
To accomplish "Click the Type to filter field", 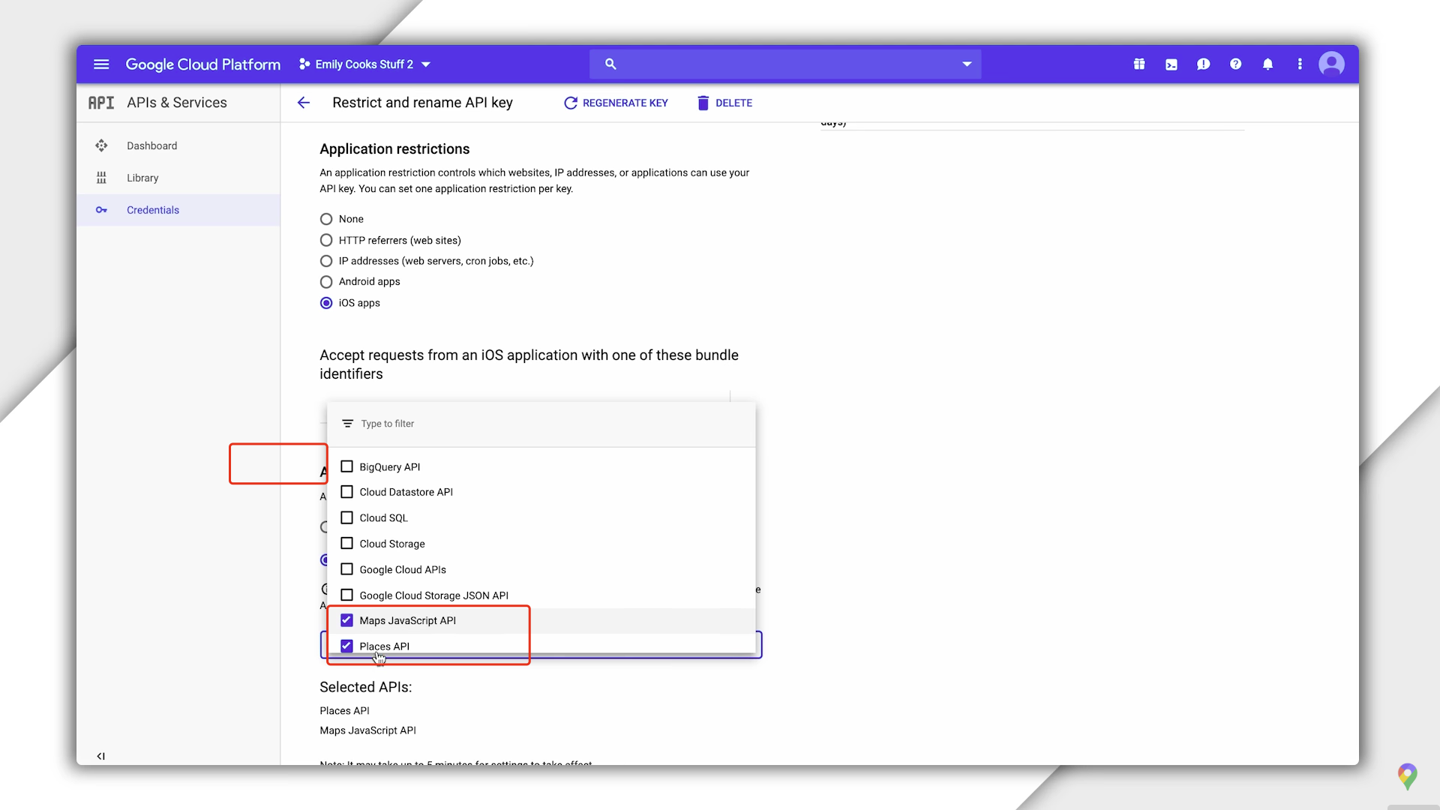I will pyautogui.click(x=541, y=424).
